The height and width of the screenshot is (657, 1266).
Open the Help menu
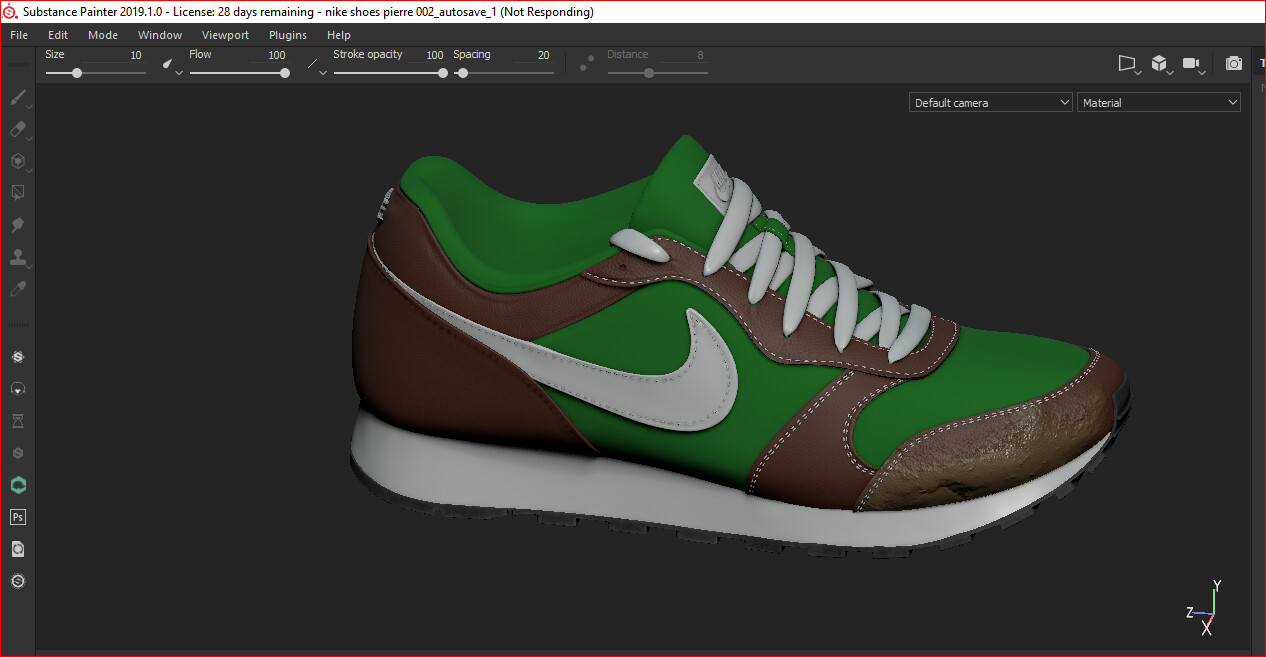pyautogui.click(x=339, y=35)
